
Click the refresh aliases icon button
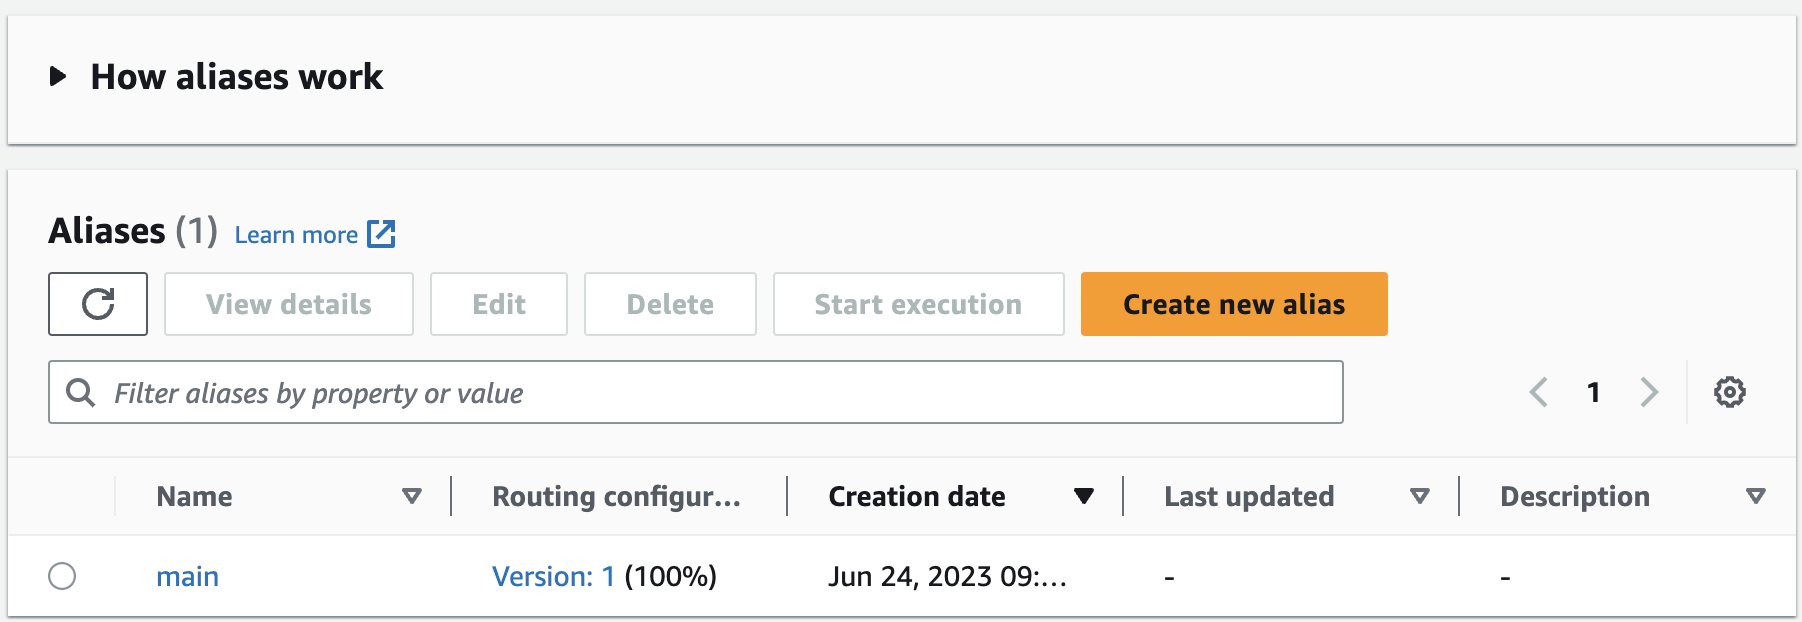click(98, 304)
